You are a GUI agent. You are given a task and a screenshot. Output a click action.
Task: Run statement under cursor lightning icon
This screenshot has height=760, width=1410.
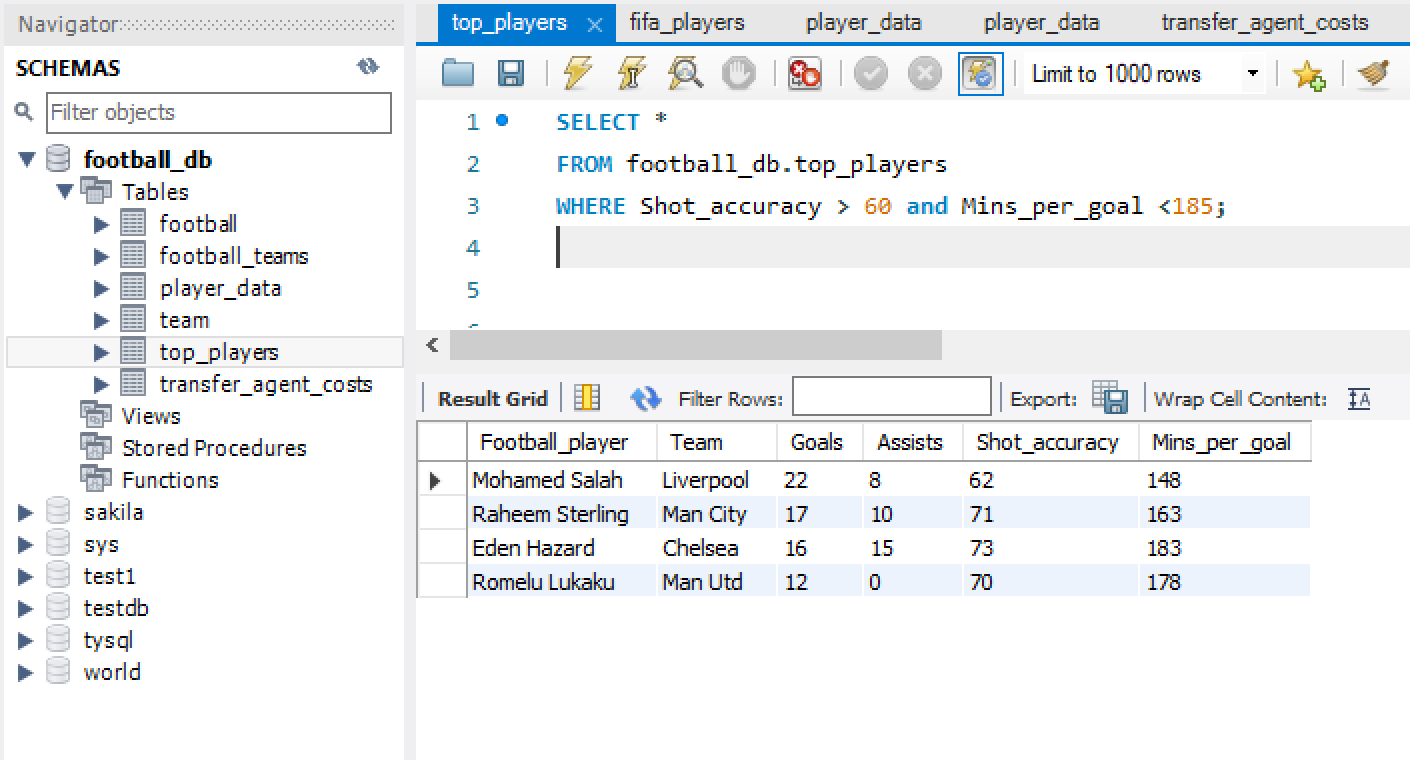click(631, 74)
